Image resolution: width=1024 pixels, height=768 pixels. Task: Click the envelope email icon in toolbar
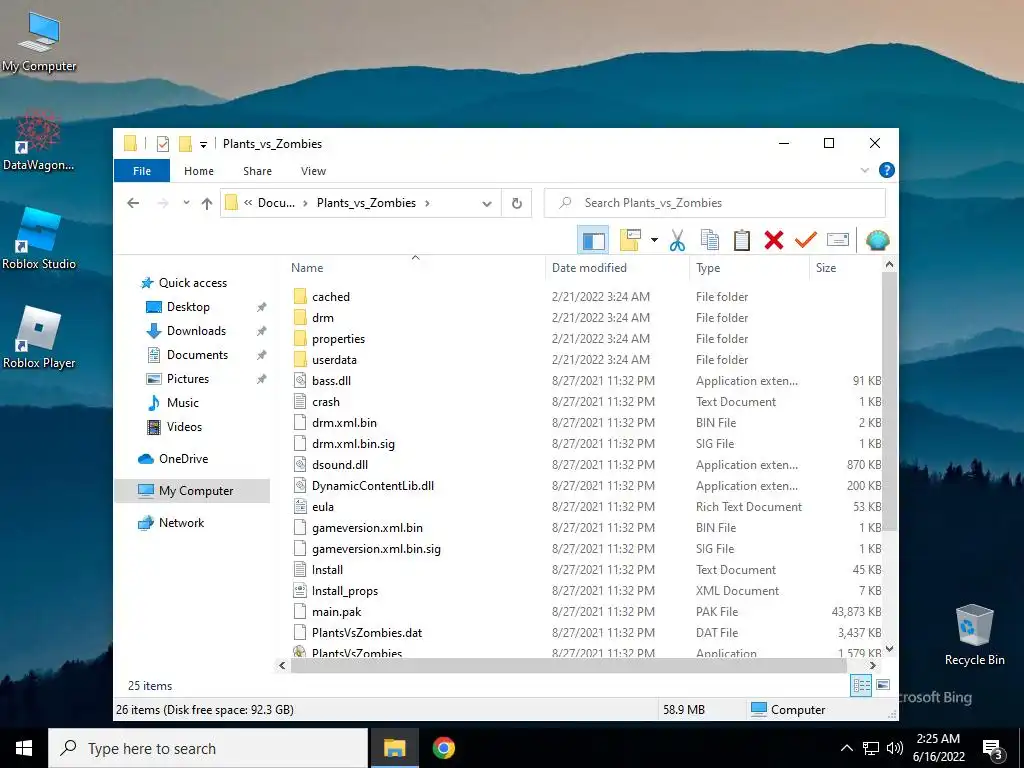(837, 240)
